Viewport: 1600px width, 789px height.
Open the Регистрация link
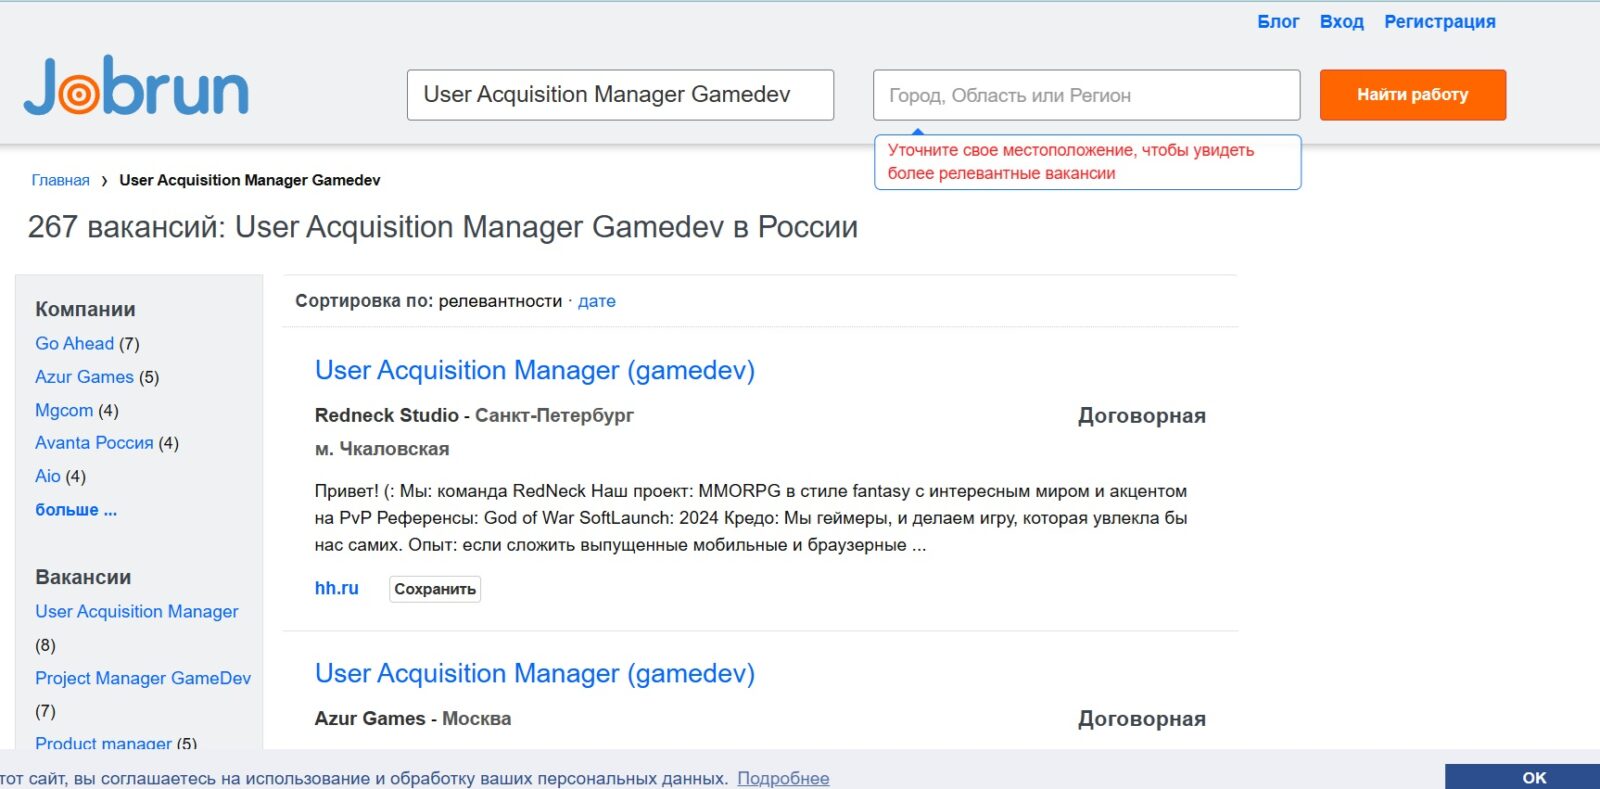pyautogui.click(x=1439, y=22)
